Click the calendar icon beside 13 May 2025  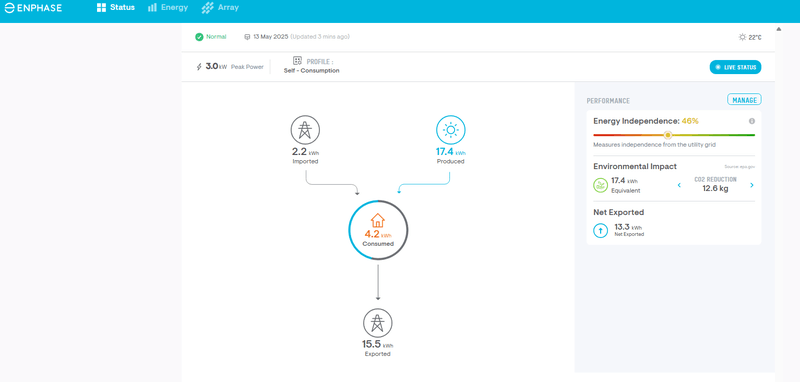pyautogui.click(x=247, y=37)
